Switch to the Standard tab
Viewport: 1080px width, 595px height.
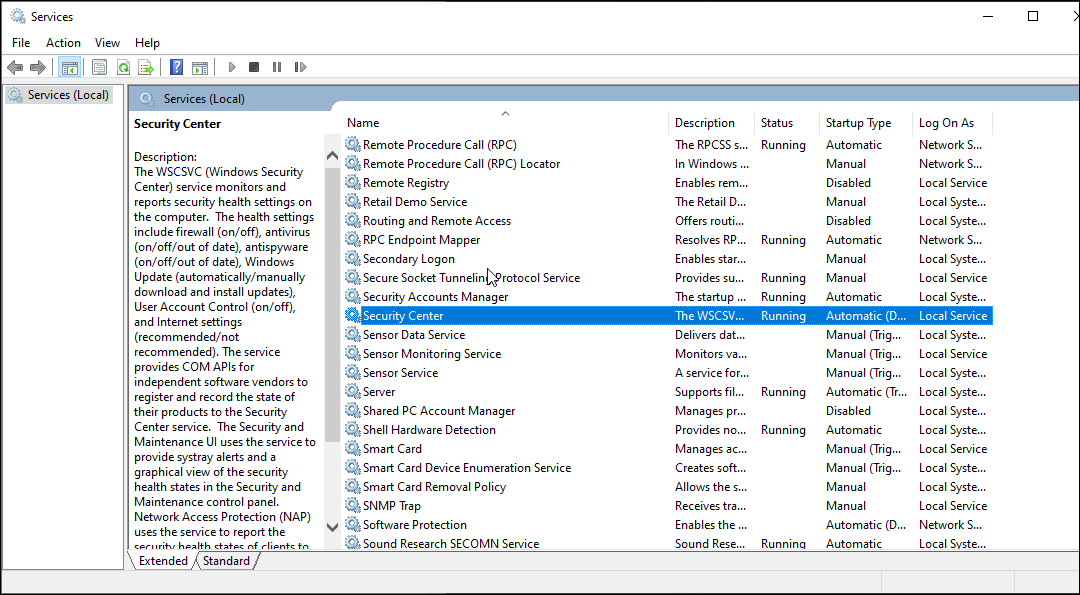(x=226, y=561)
